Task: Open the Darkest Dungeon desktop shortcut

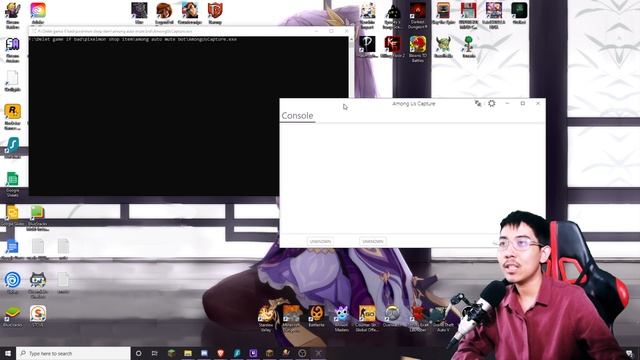Action: [x=418, y=16]
